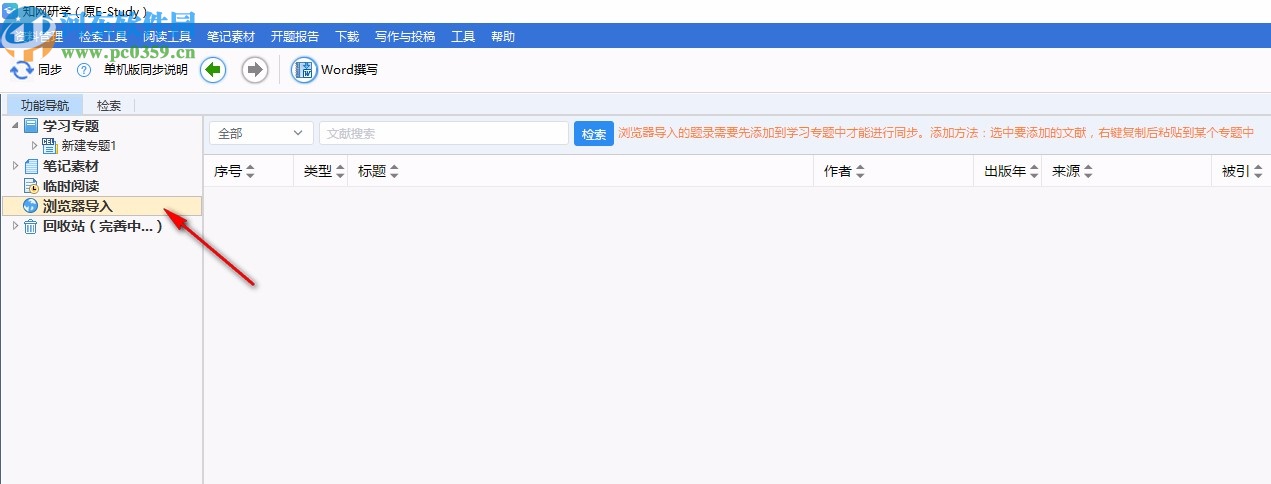Viewport: 1271px width, 484px height.
Task: Sort by the 来源 column arrows
Action: [x=1088, y=172]
